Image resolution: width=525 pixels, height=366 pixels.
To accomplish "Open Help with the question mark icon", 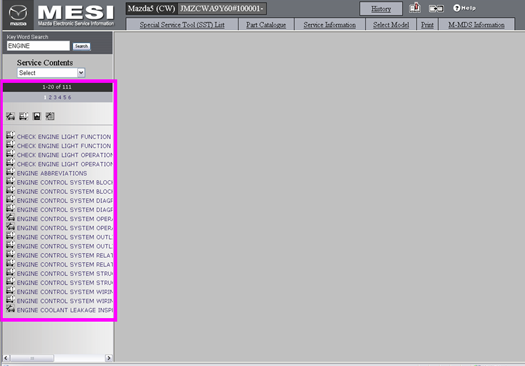I will (464, 8).
